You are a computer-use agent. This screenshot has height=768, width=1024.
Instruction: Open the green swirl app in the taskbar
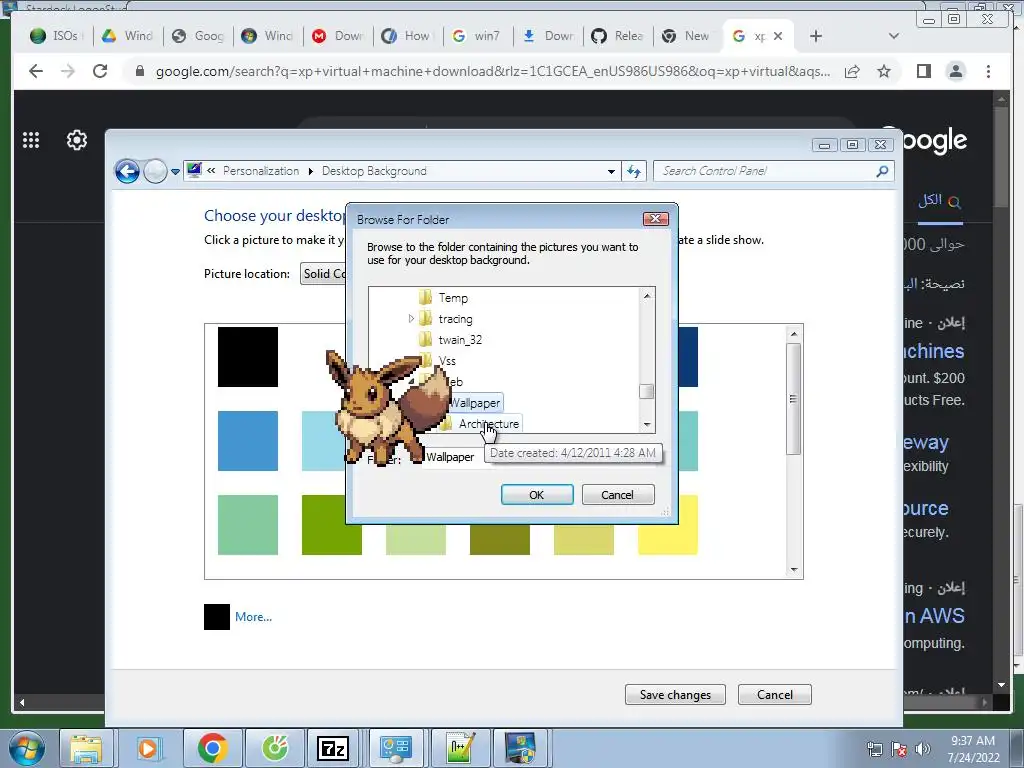click(274, 748)
